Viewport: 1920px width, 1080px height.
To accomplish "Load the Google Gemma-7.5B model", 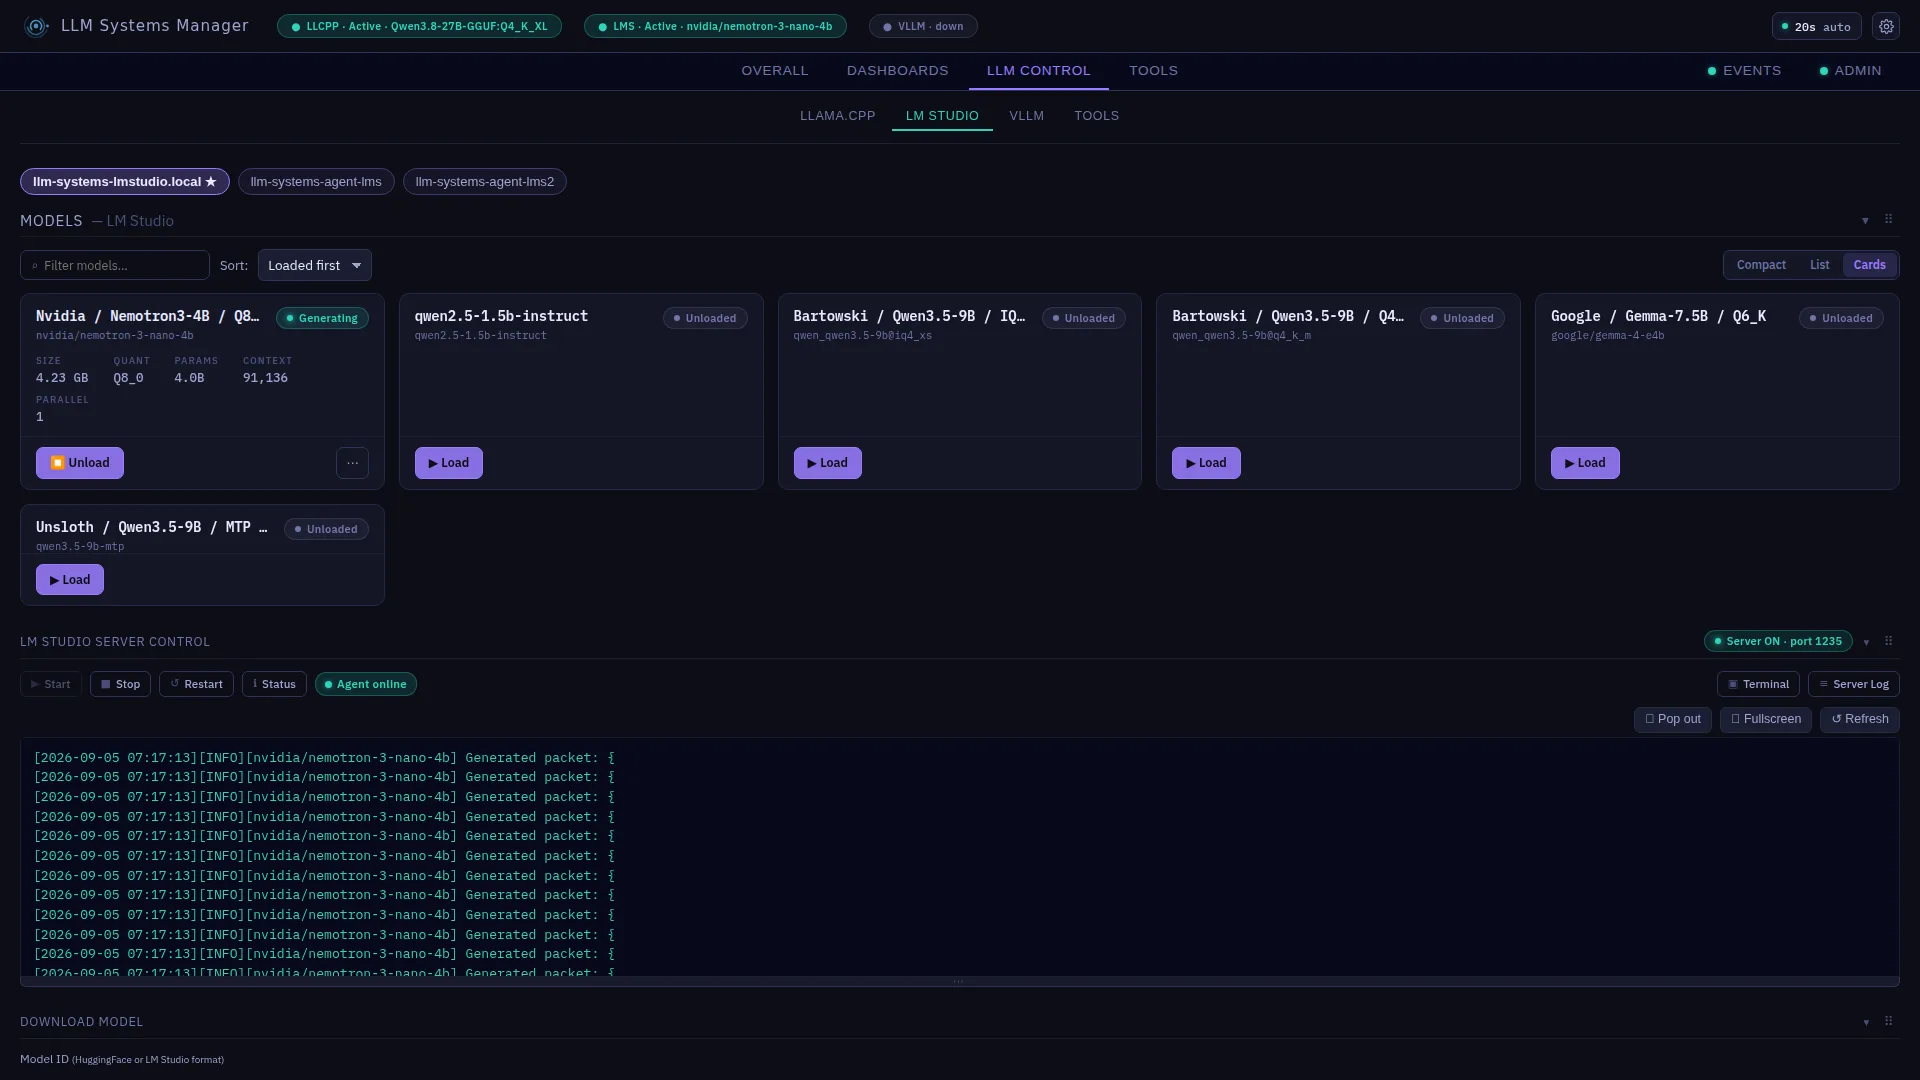I will point(1585,463).
